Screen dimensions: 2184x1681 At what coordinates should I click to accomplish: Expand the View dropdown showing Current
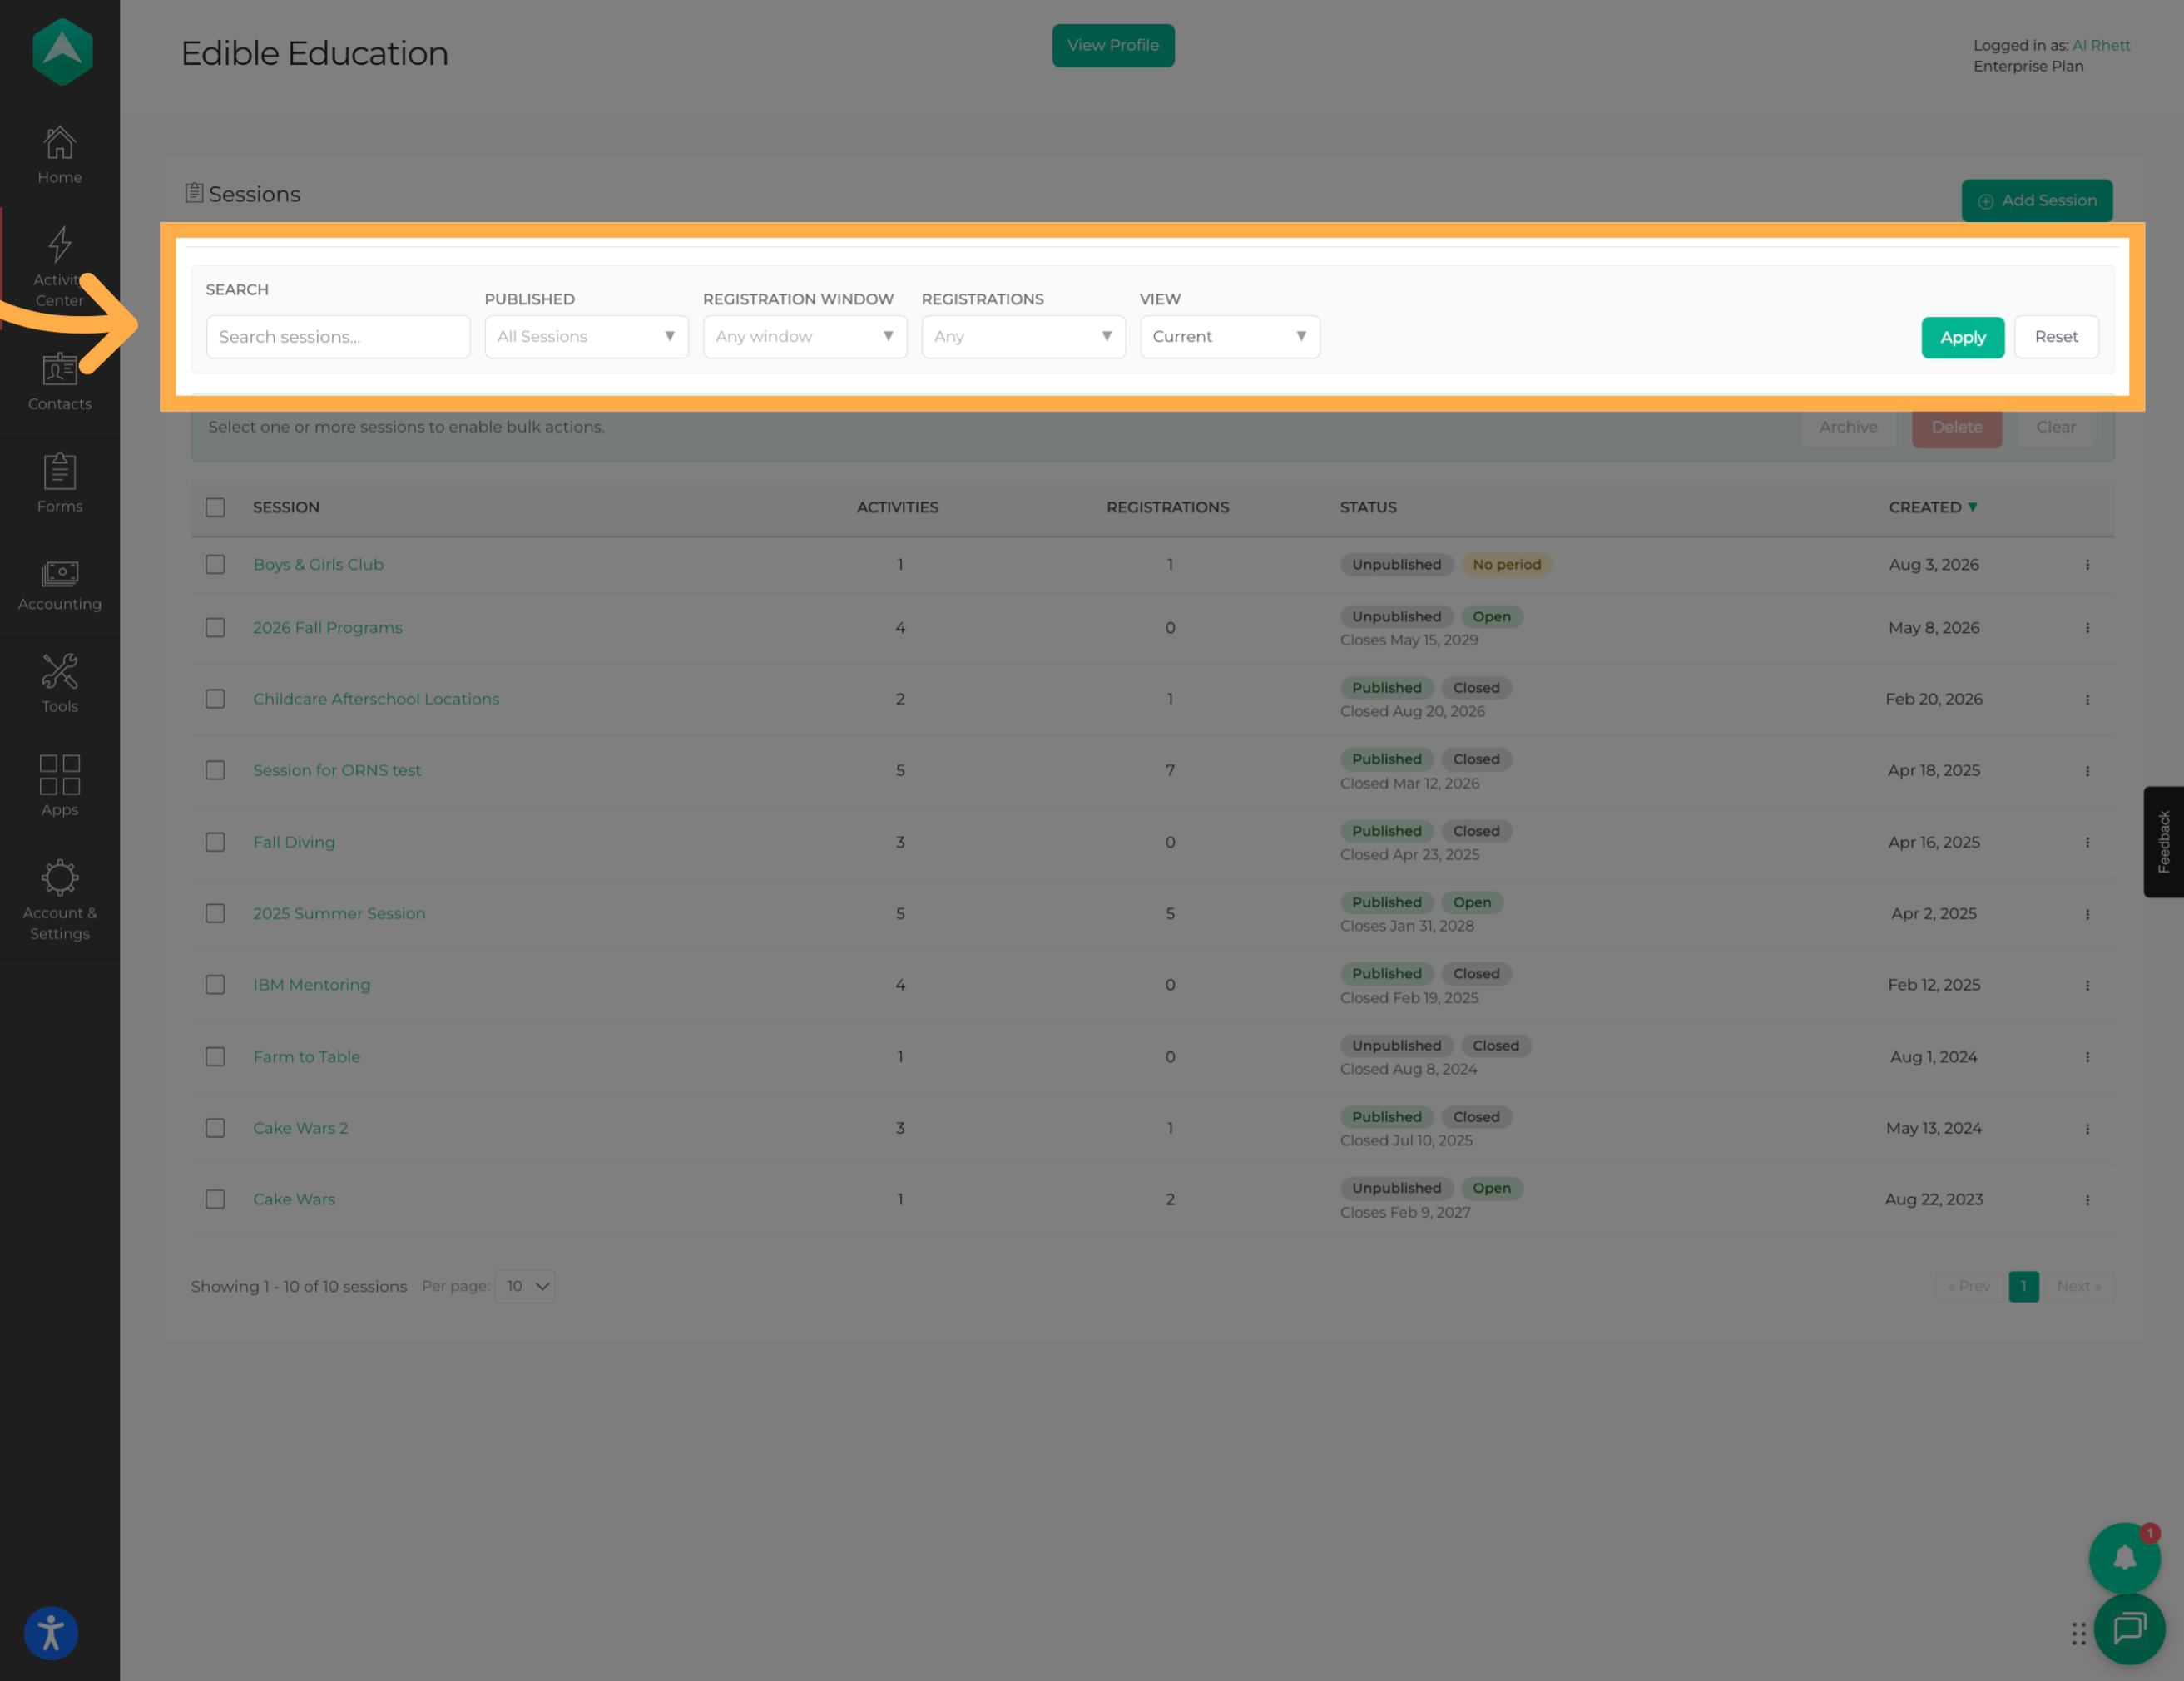1229,337
